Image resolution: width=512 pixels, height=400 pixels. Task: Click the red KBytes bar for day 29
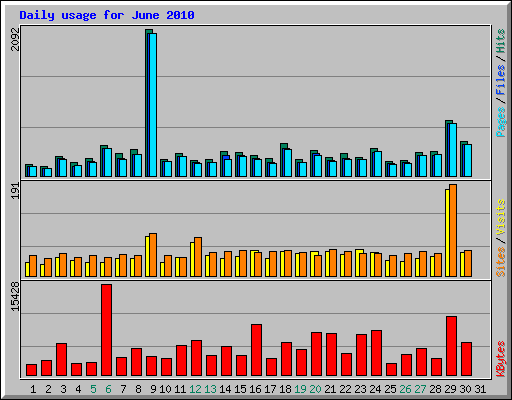click(x=452, y=346)
